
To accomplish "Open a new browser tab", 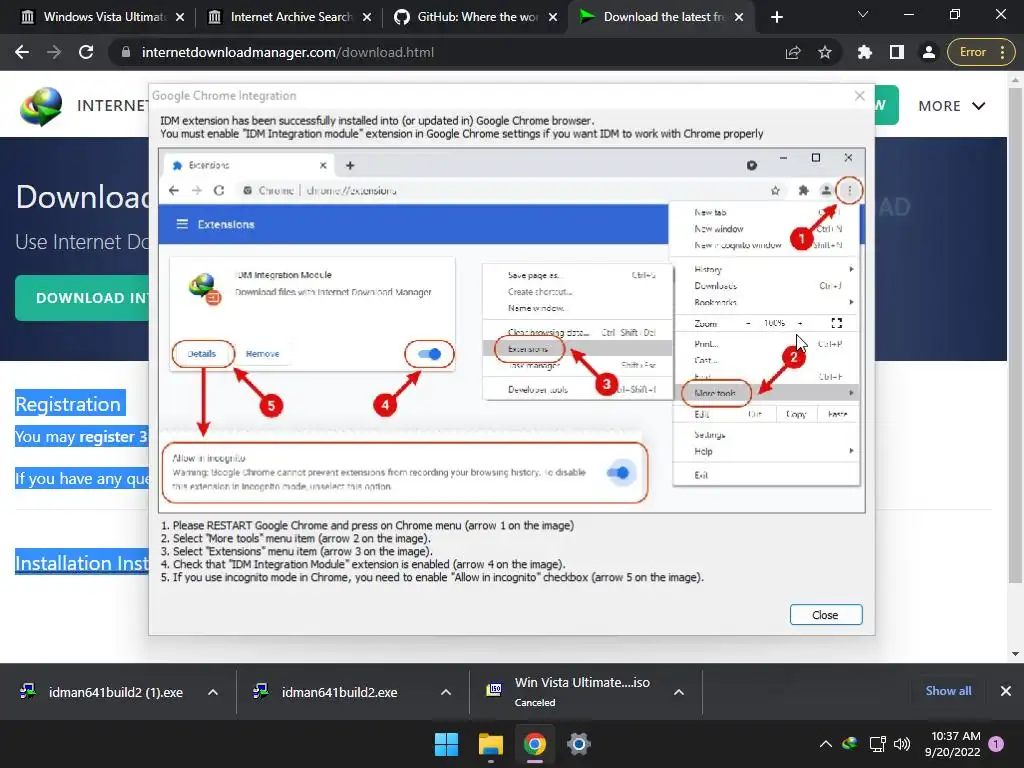I will (x=776, y=17).
